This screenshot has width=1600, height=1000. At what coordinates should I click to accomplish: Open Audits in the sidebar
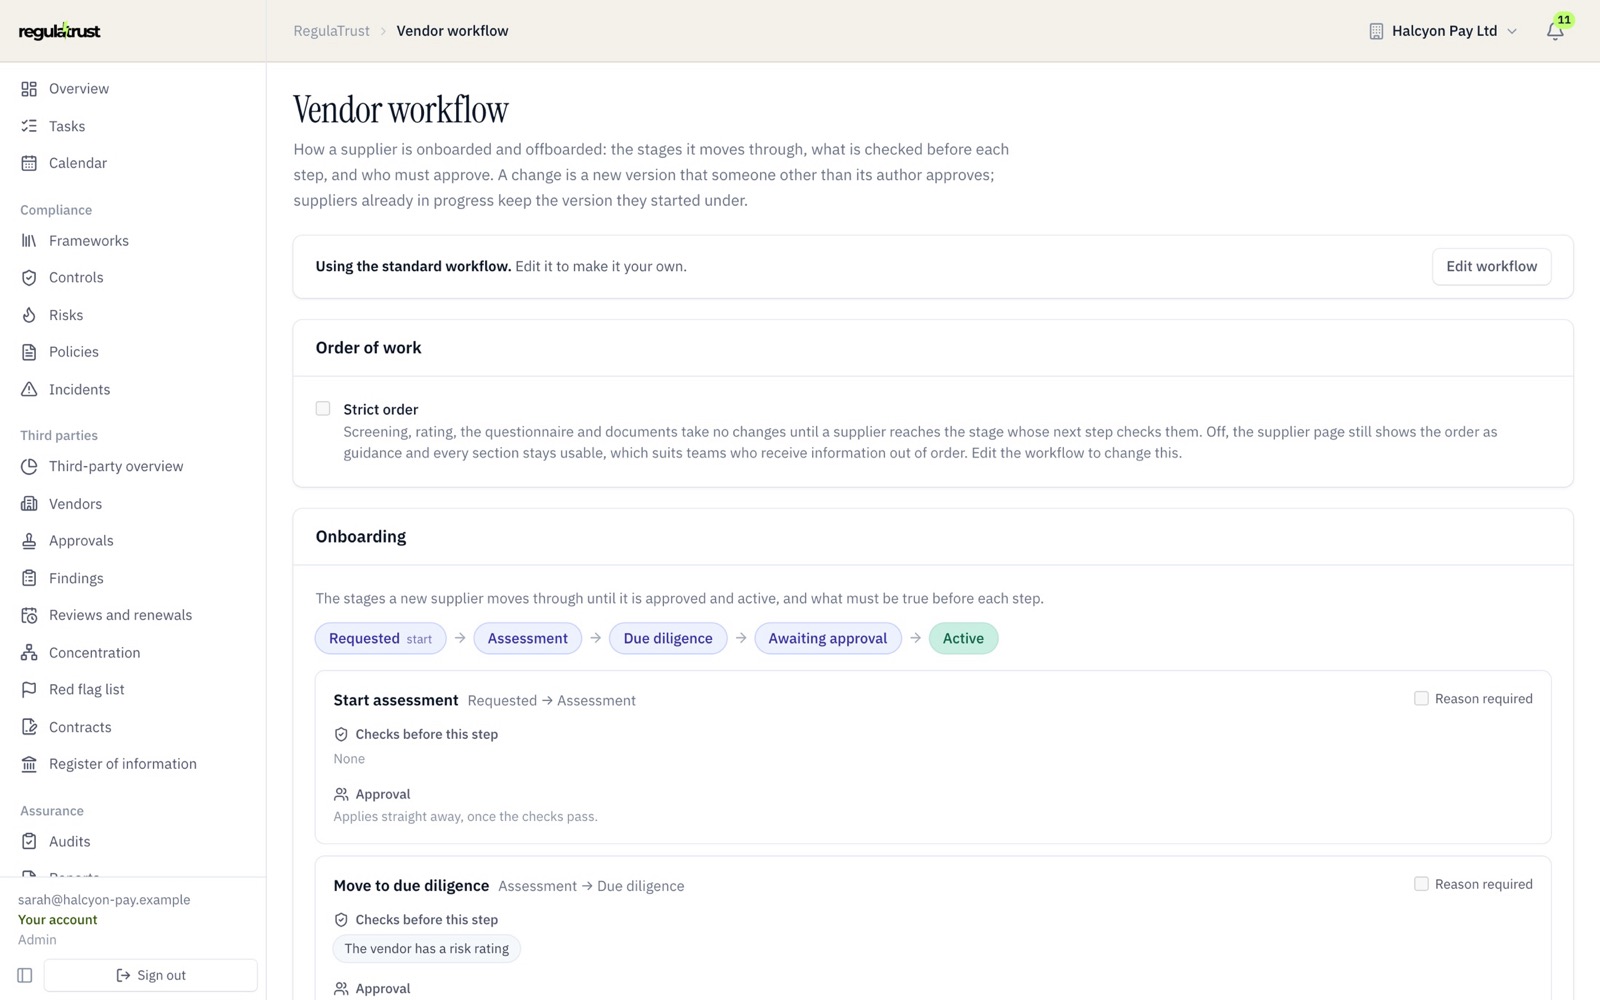click(69, 842)
